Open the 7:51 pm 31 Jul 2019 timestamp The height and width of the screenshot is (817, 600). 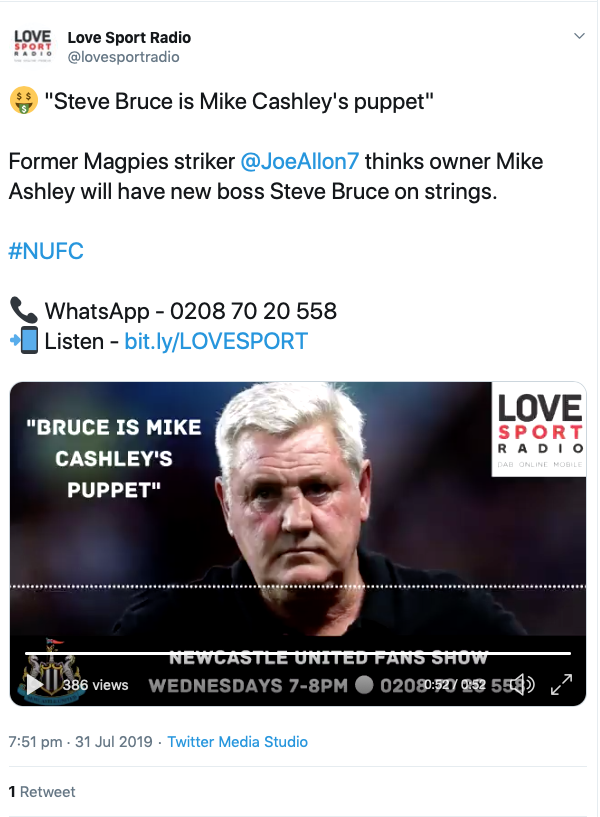click(81, 741)
